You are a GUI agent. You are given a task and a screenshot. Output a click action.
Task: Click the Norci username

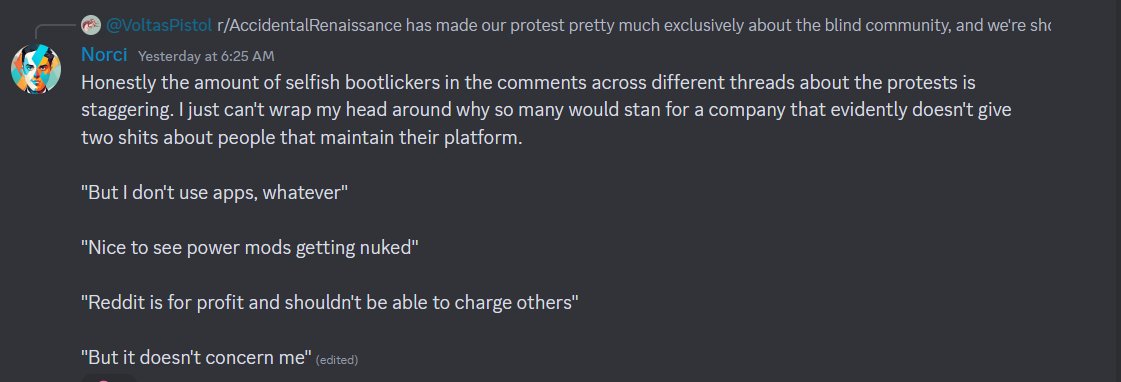click(x=104, y=55)
